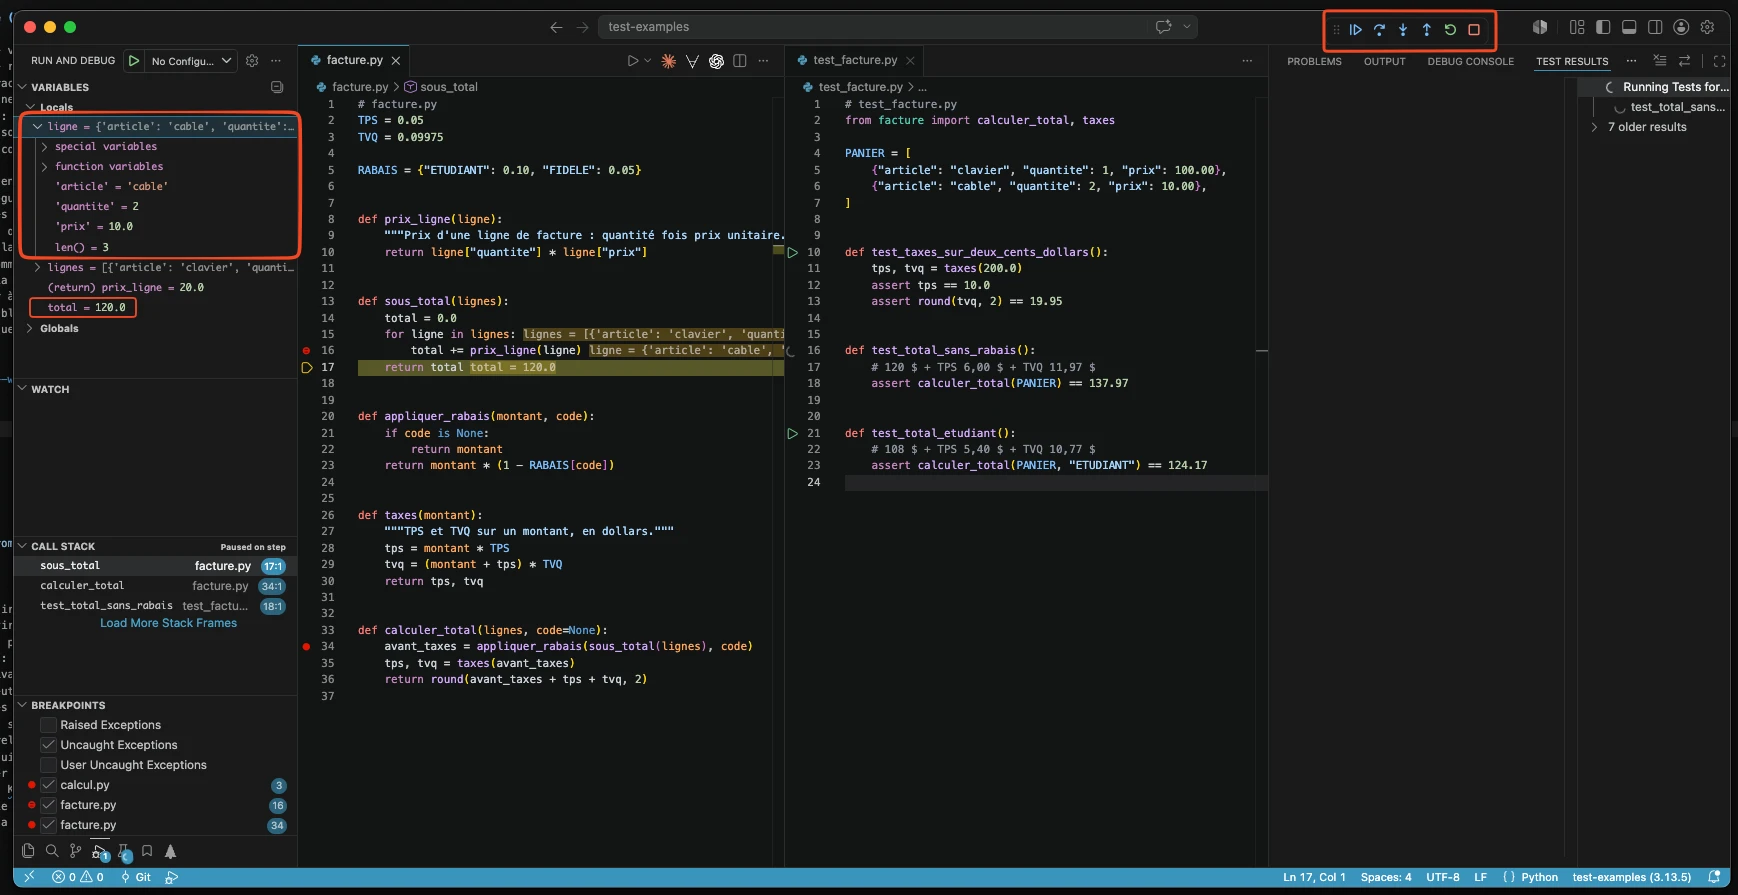Open Explorer view in activity bar
The height and width of the screenshot is (895, 1738).
pyautogui.click(x=28, y=851)
